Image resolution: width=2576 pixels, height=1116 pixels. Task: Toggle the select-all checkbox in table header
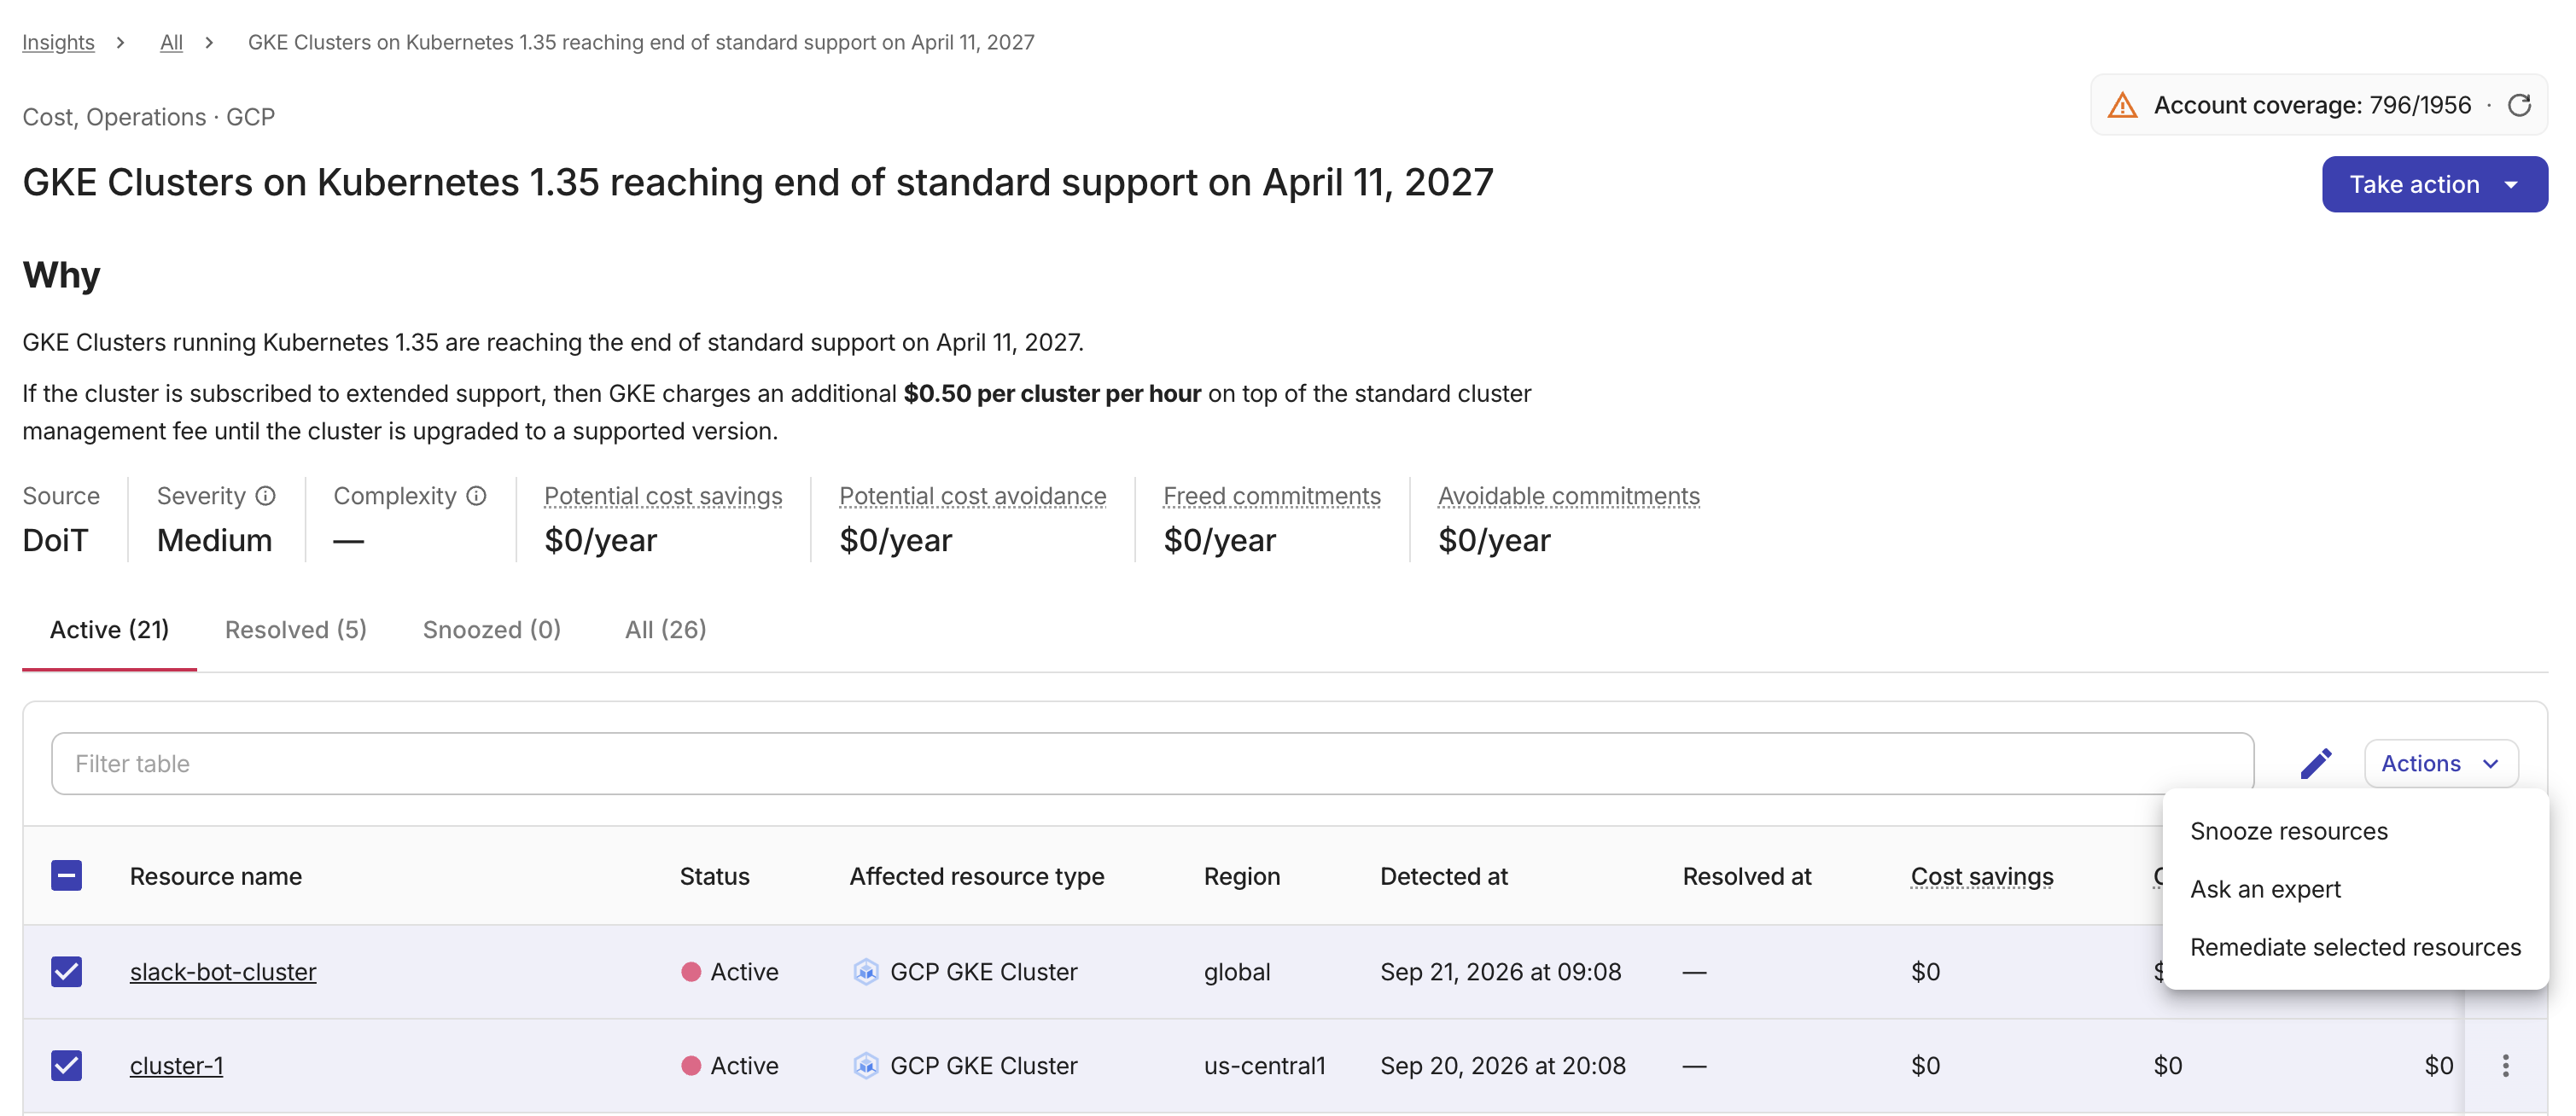66,876
